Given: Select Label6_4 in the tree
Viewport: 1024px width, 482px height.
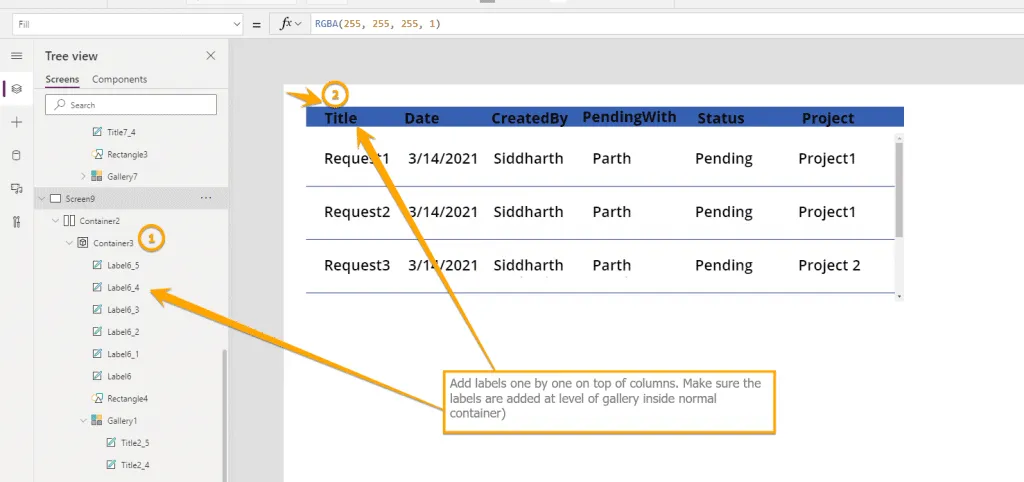Looking at the screenshot, I should pos(122,288).
